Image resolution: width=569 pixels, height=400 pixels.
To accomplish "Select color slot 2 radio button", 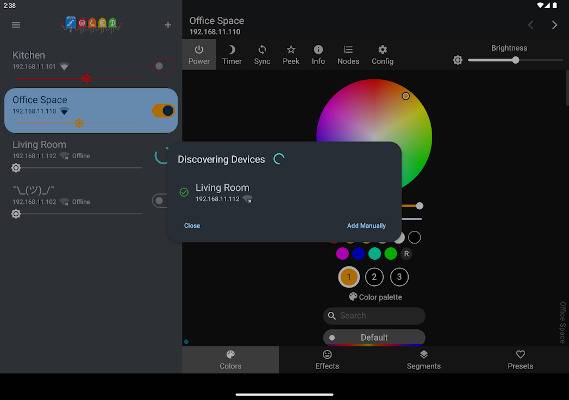I will (374, 277).
